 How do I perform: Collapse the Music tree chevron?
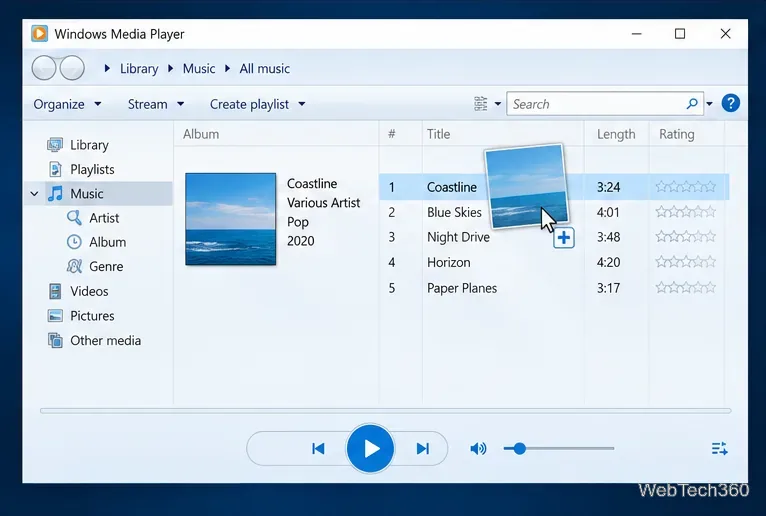[34, 194]
